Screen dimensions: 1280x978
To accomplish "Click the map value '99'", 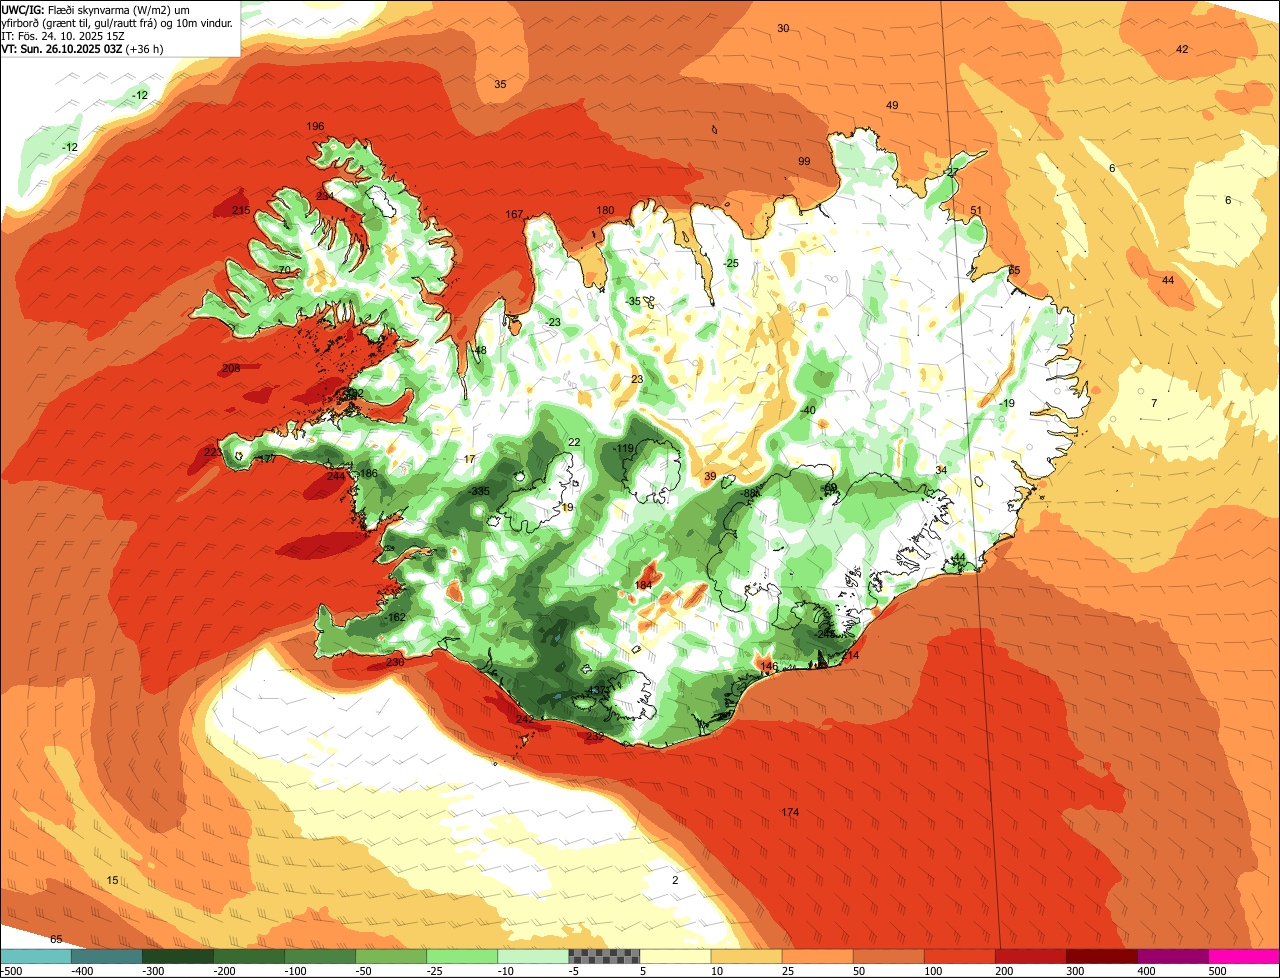I will (x=804, y=161).
